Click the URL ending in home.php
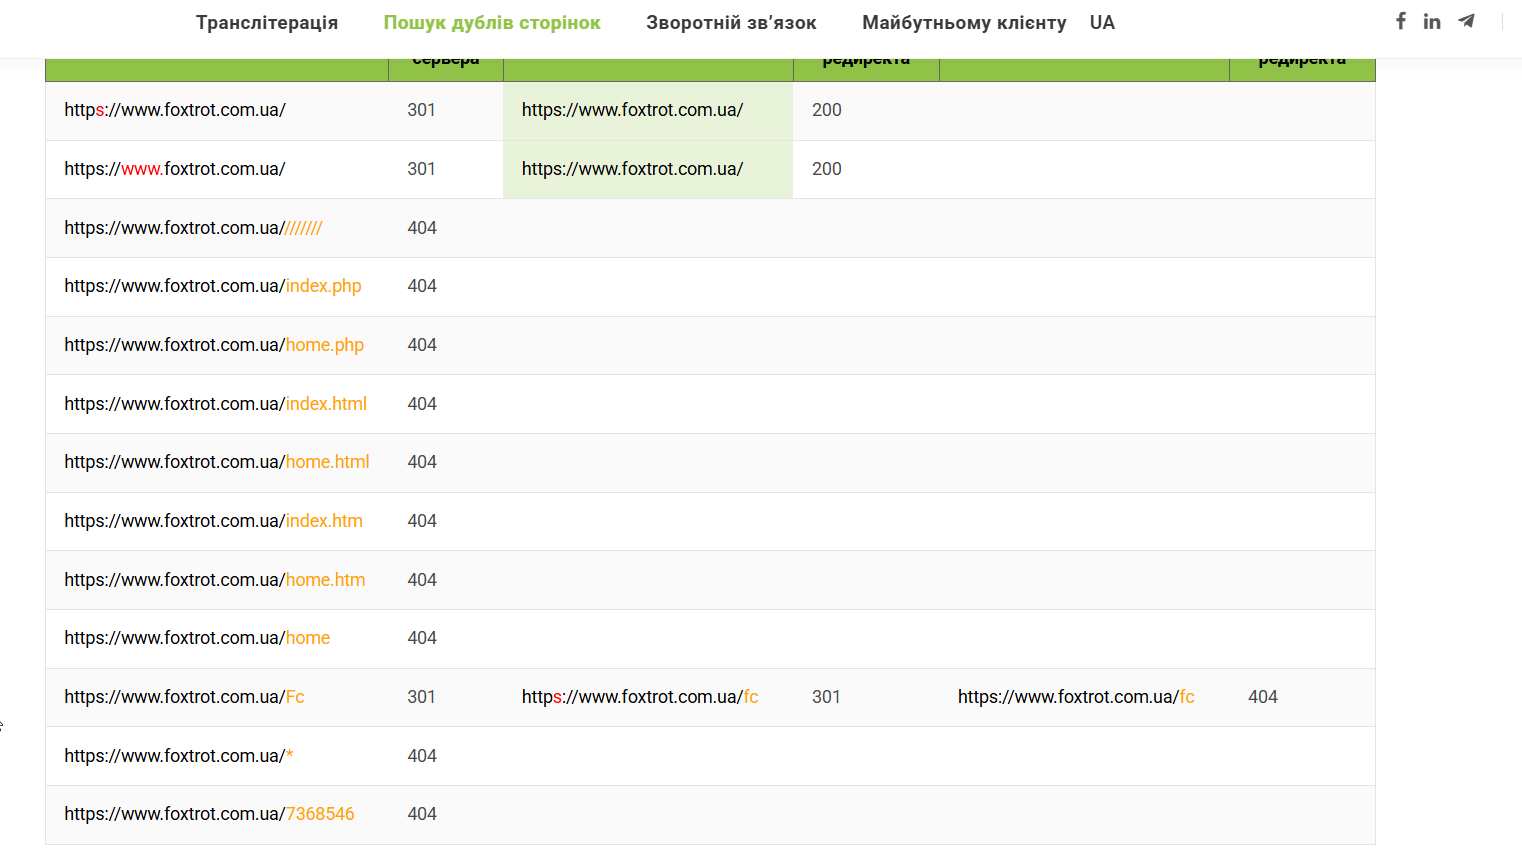 [214, 345]
